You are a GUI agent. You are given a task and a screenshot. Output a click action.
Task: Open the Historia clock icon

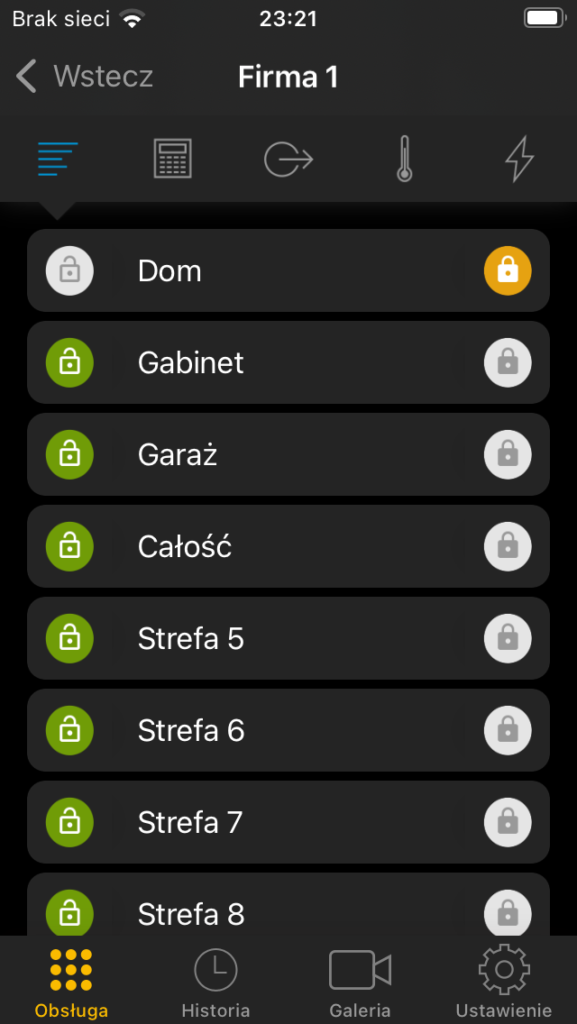pyautogui.click(x=215, y=970)
